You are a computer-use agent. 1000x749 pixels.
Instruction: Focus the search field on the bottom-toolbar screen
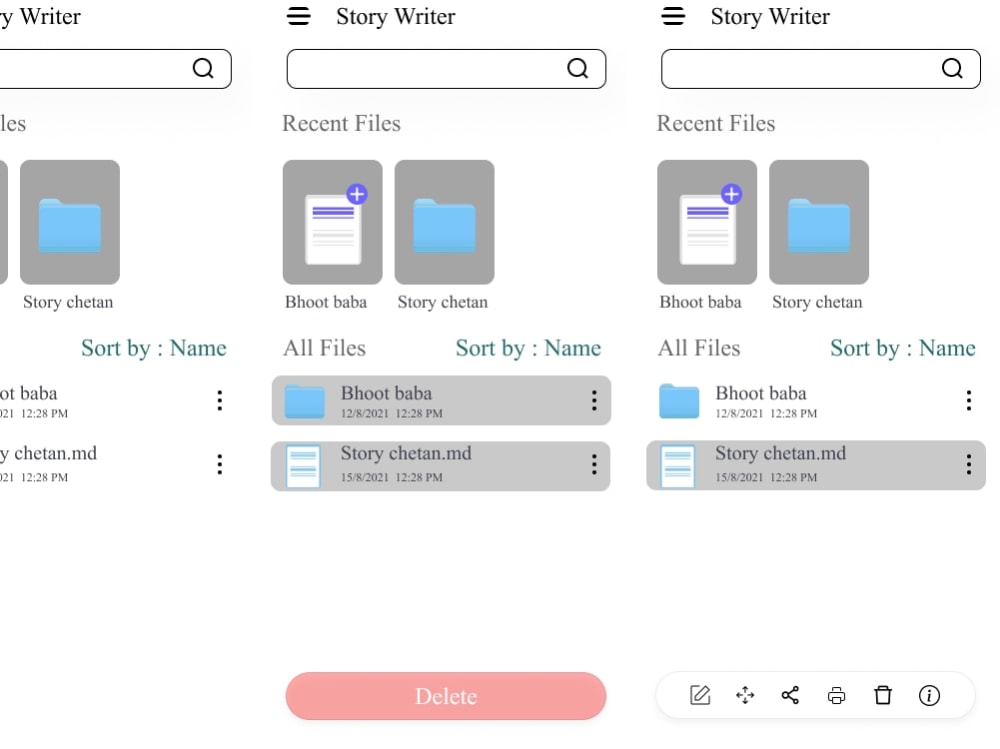820,69
